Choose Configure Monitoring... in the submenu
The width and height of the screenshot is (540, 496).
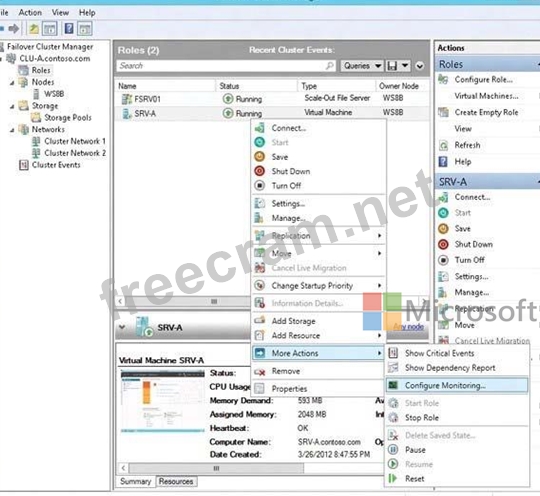[x=457, y=385]
